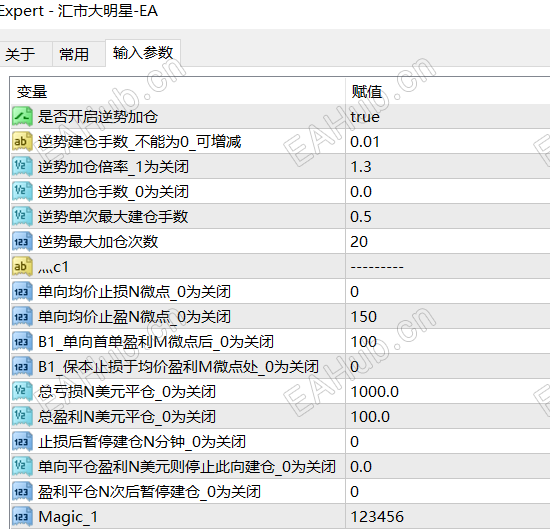The image size is (550, 529).
Task: Click the double icon beside 逆势单次最大建仓手数
Action: [22, 217]
